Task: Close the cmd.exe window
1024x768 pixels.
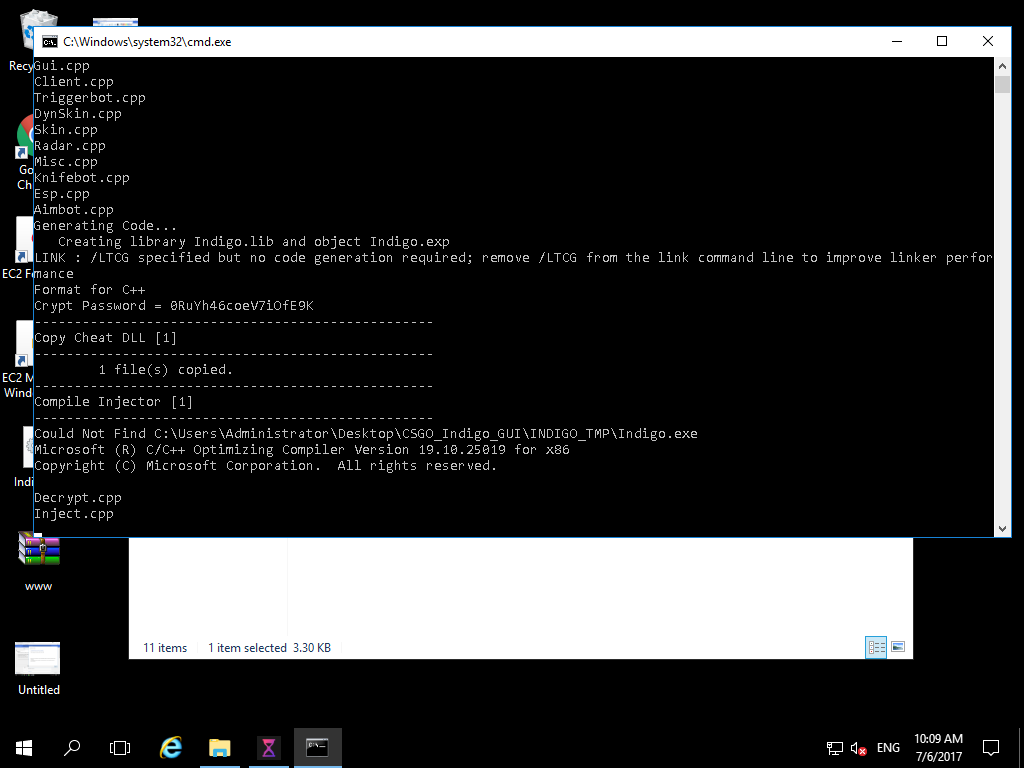Action: tap(987, 42)
